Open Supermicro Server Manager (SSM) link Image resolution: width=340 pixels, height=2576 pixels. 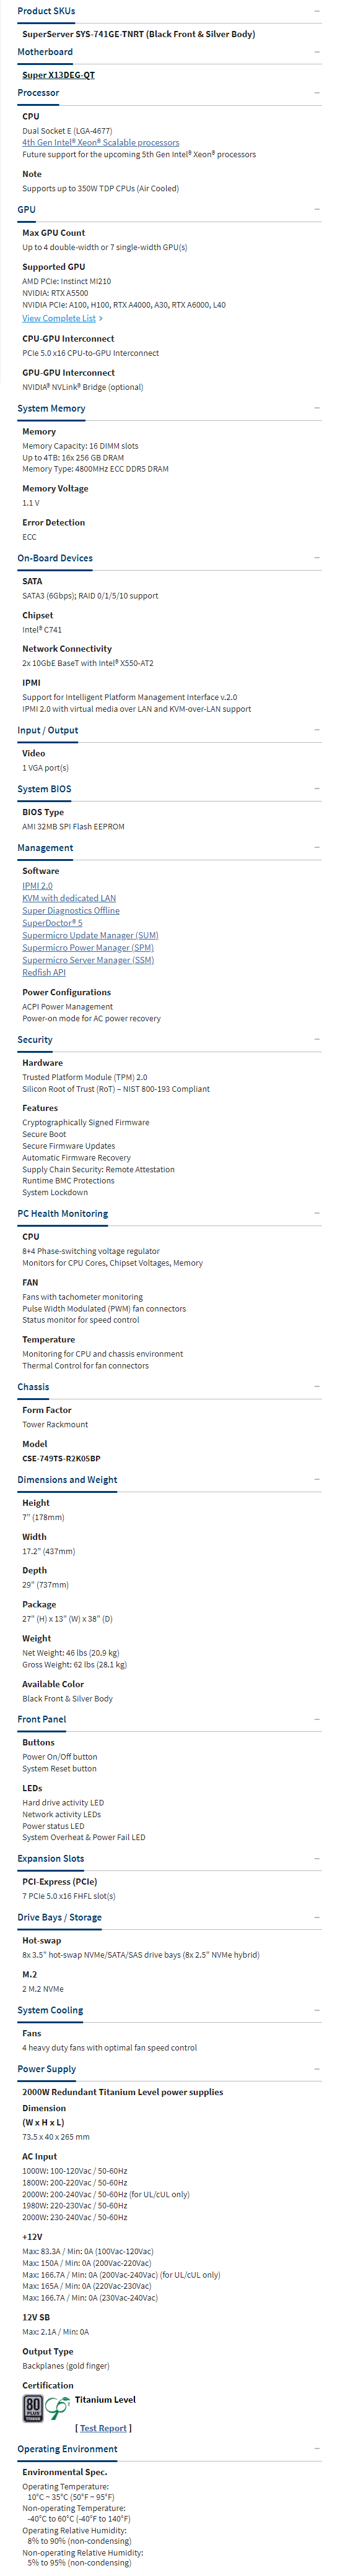(x=88, y=960)
